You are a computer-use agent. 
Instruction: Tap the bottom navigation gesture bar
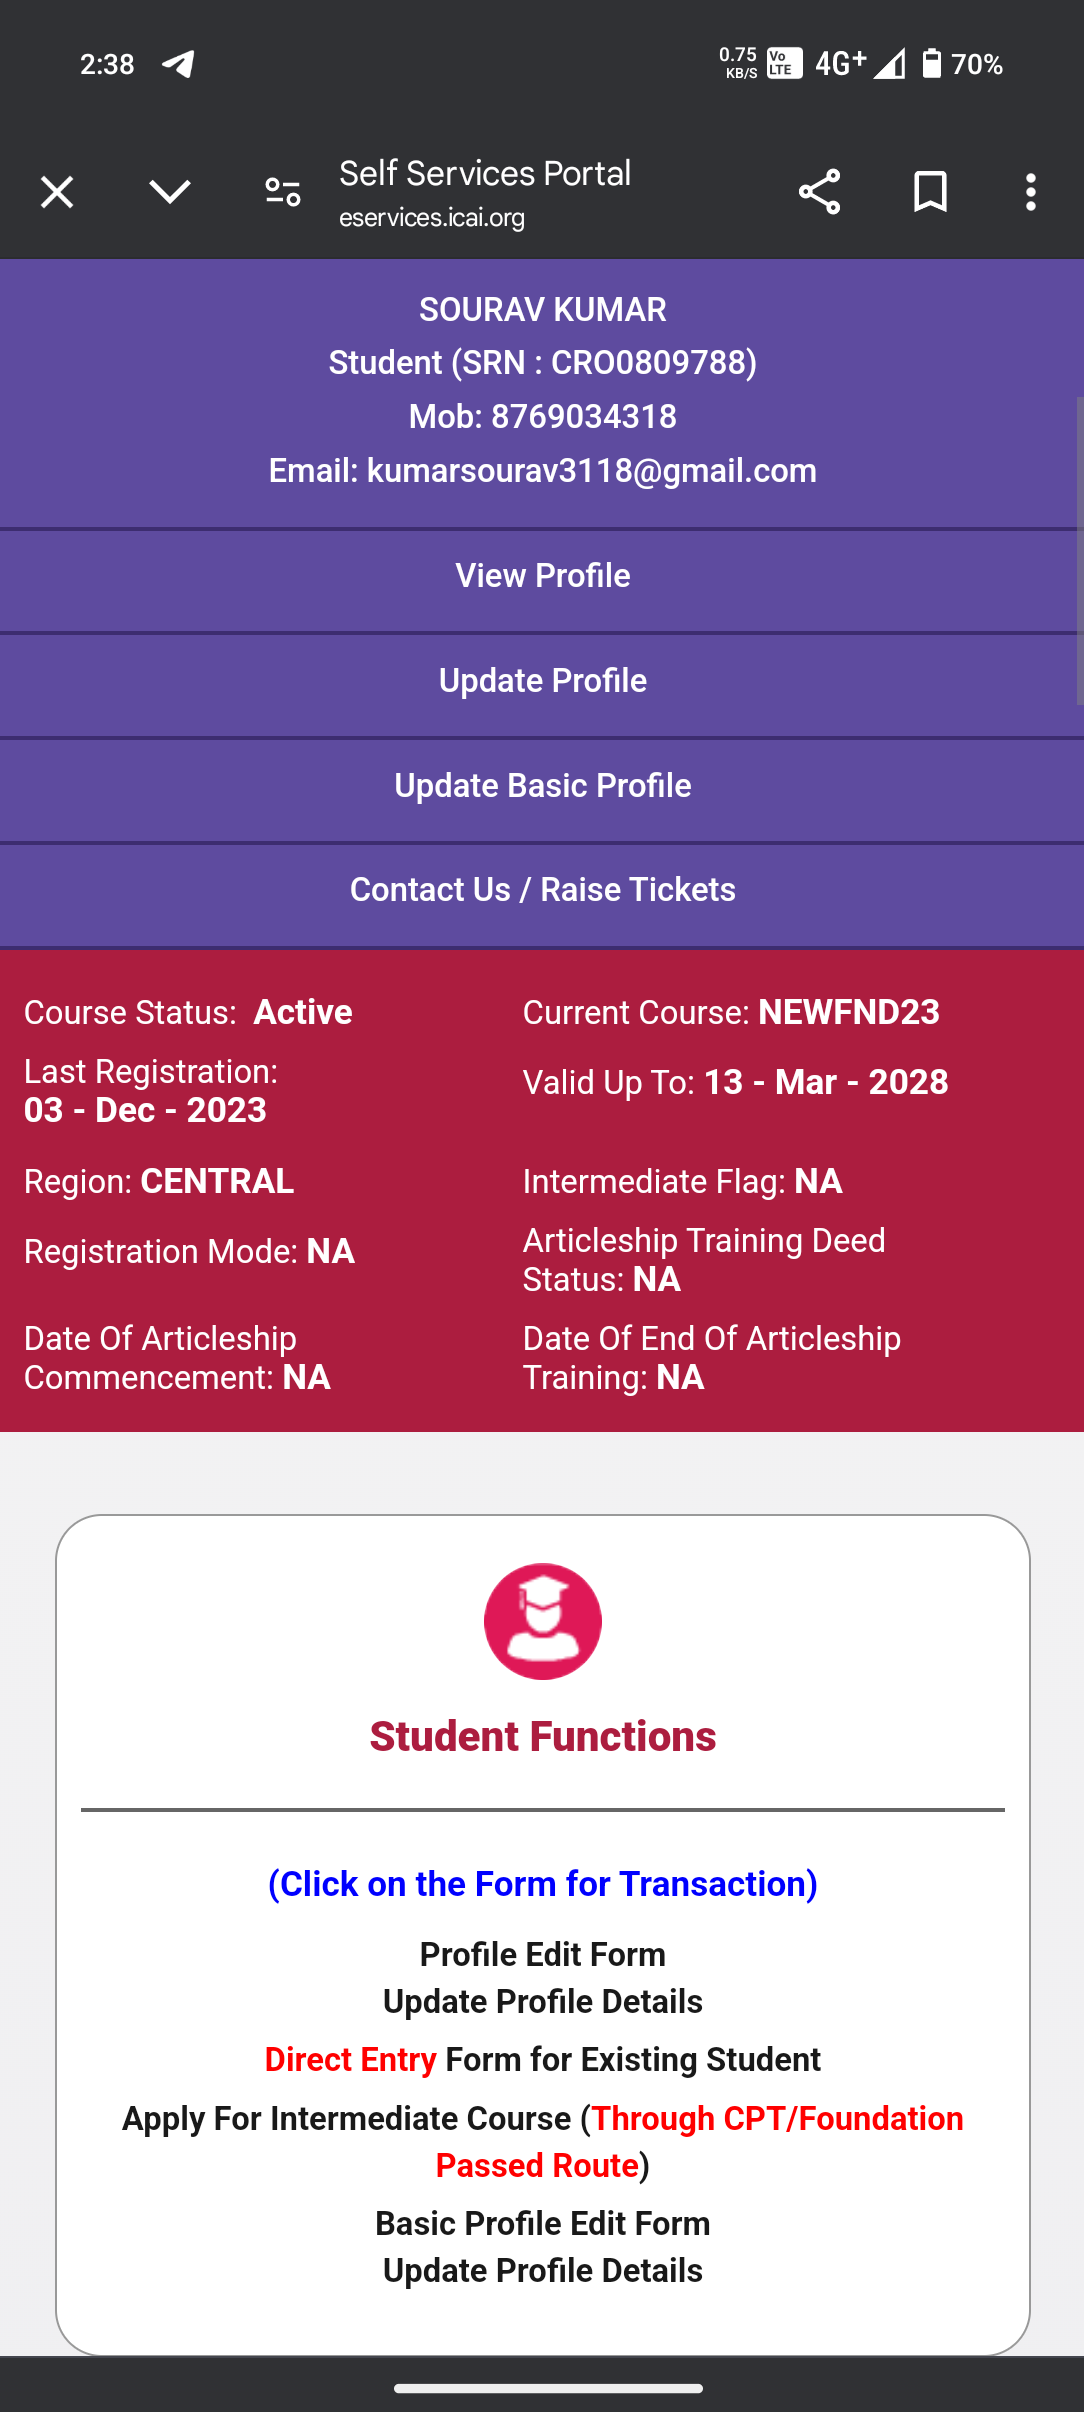[x=548, y=2389]
